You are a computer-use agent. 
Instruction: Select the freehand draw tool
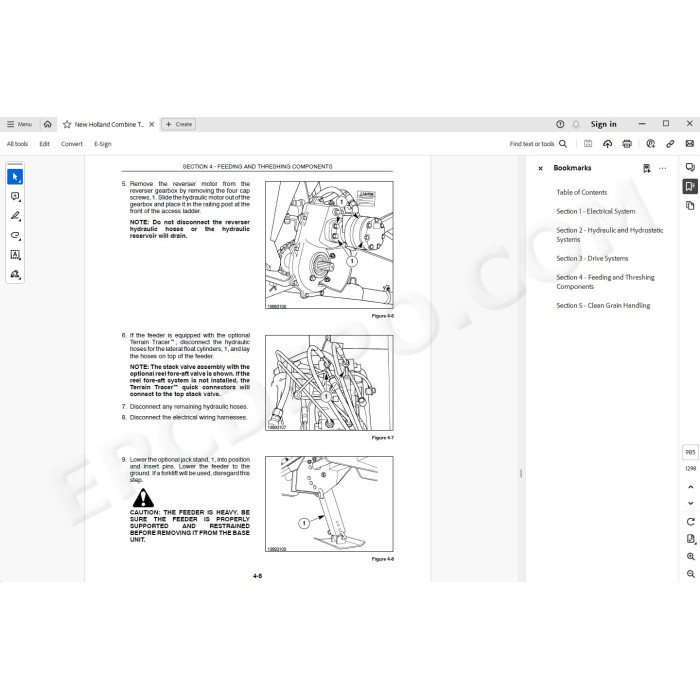click(15, 235)
